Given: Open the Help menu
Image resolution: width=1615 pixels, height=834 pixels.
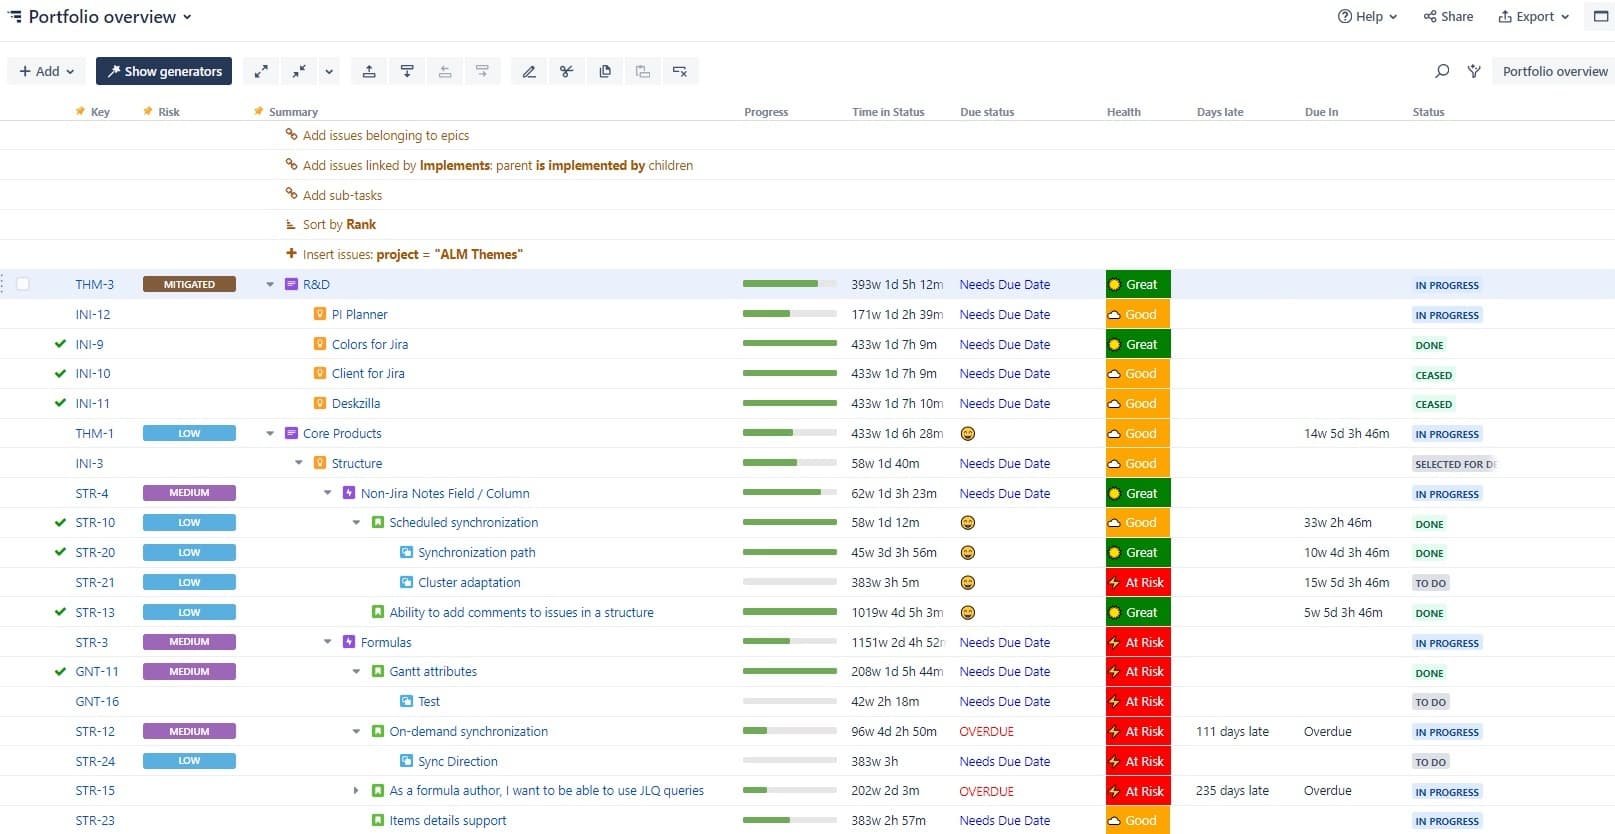Looking at the screenshot, I should click(x=1367, y=16).
